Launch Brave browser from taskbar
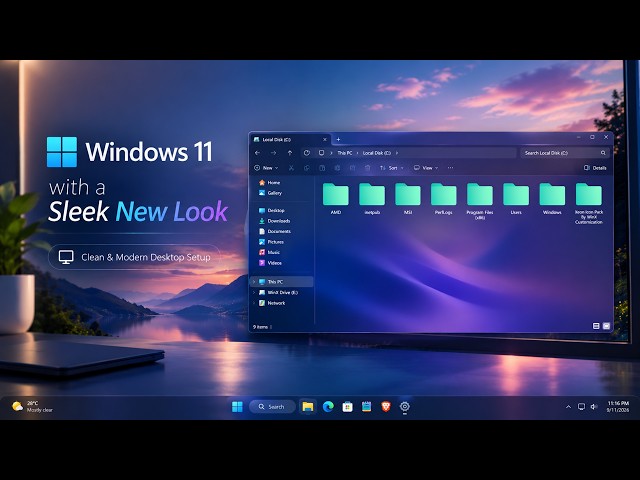640x480 pixels. (x=386, y=407)
